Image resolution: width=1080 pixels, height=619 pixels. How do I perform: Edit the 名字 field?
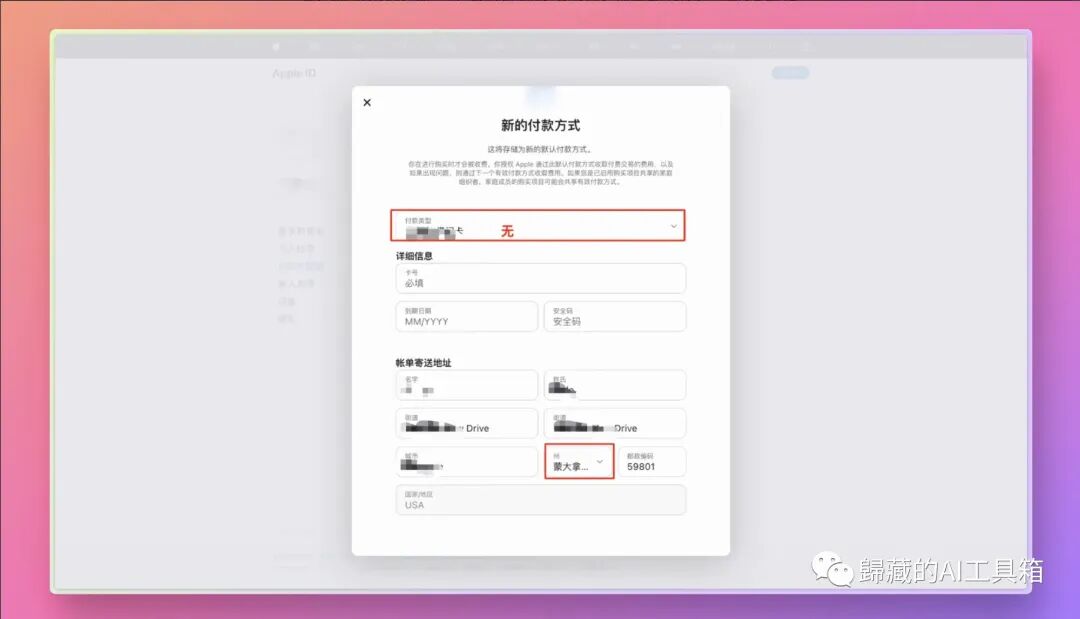point(466,385)
